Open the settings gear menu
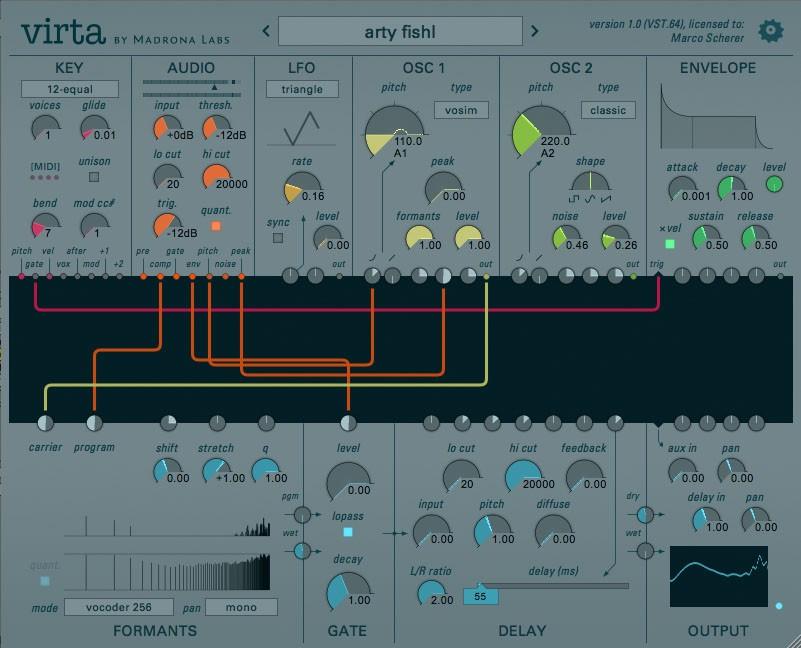This screenshot has height=648, width=801. coord(770,31)
